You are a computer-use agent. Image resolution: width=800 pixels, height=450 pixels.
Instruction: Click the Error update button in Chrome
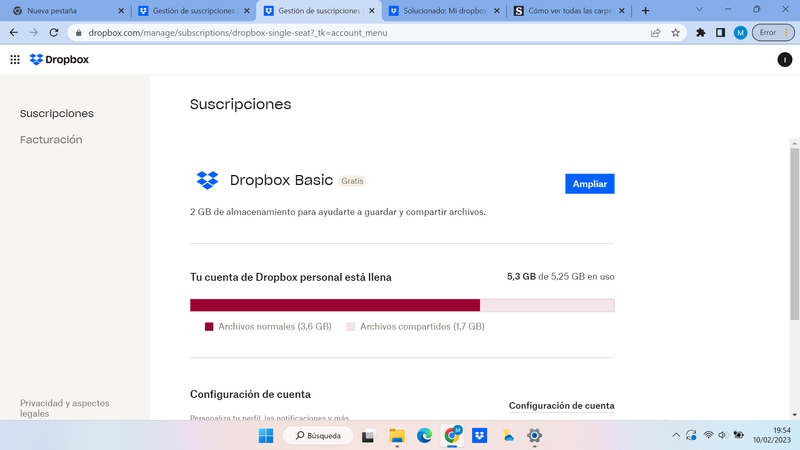(x=773, y=33)
